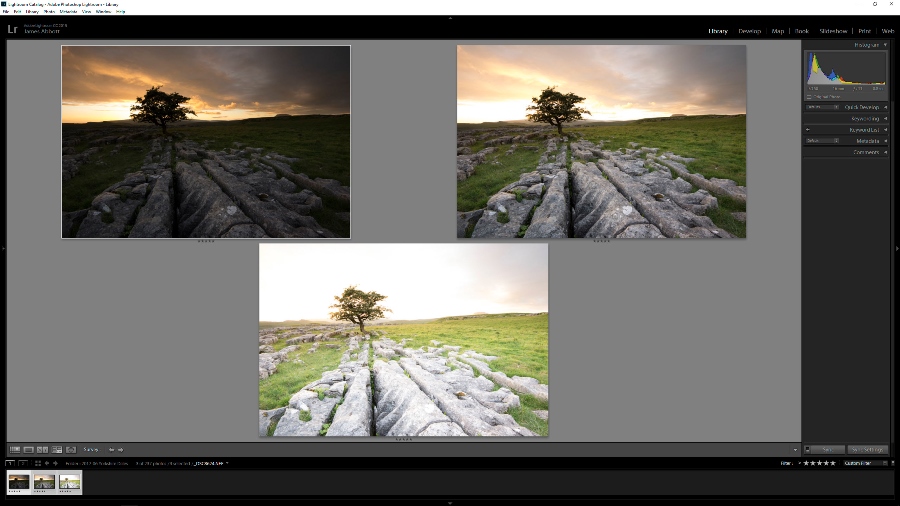Open the Custom Filter dropdown
900x506 pixels.
point(865,463)
